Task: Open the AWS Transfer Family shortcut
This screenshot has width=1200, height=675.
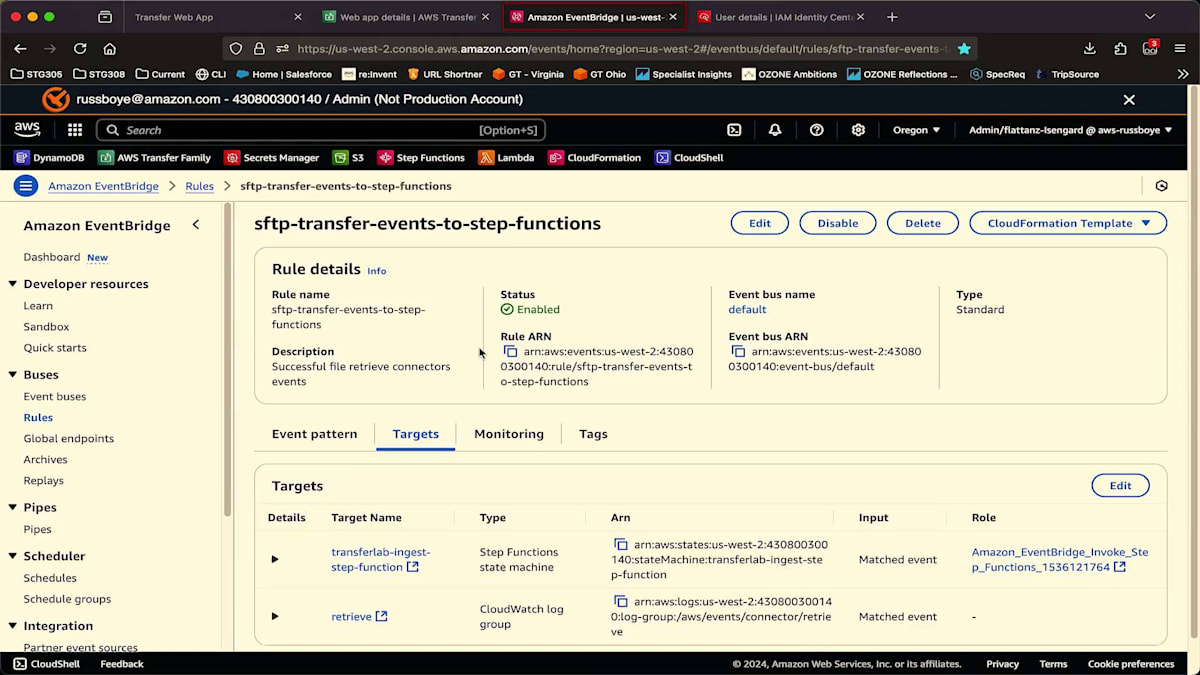Action: point(155,158)
